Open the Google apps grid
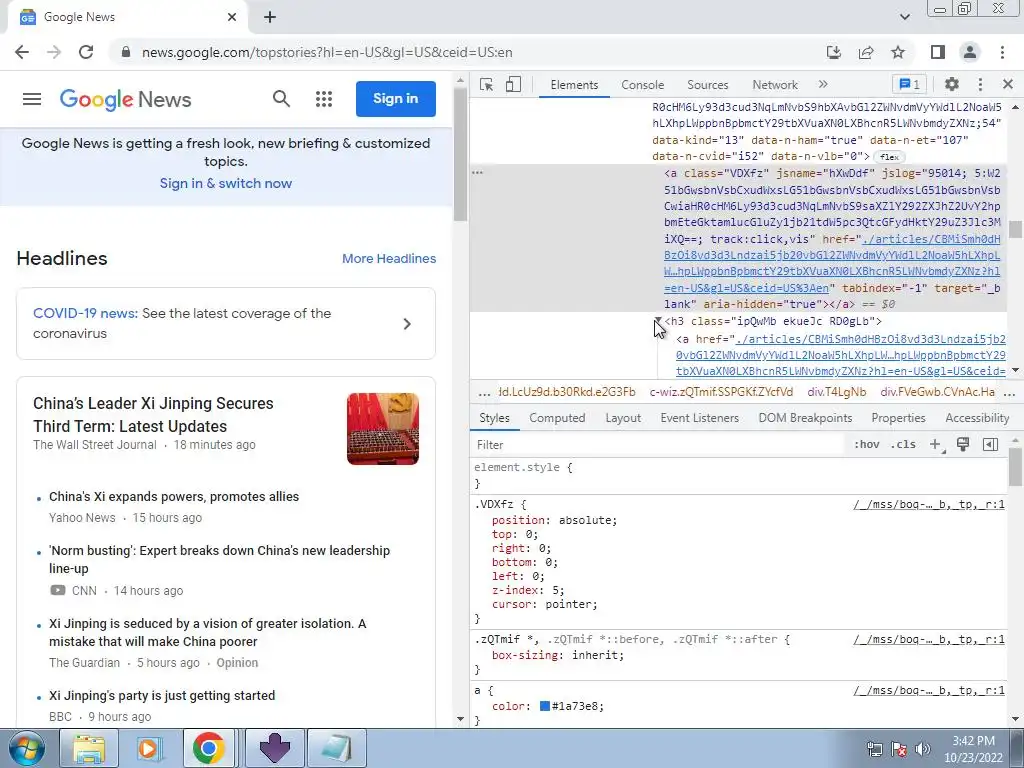 [324, 99]
